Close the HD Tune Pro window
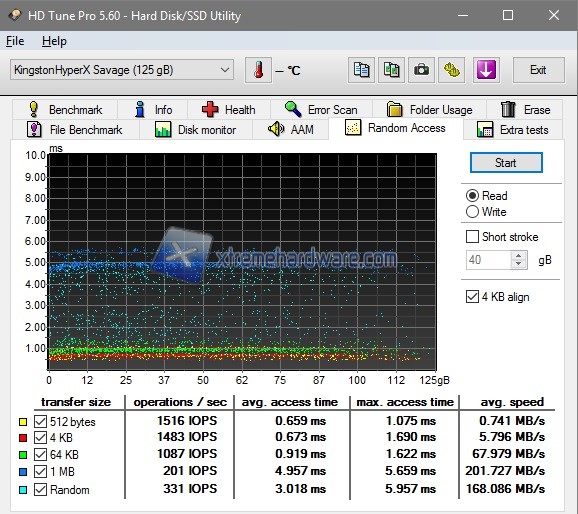This screenshot has width=578, height=514. [554, 15]
